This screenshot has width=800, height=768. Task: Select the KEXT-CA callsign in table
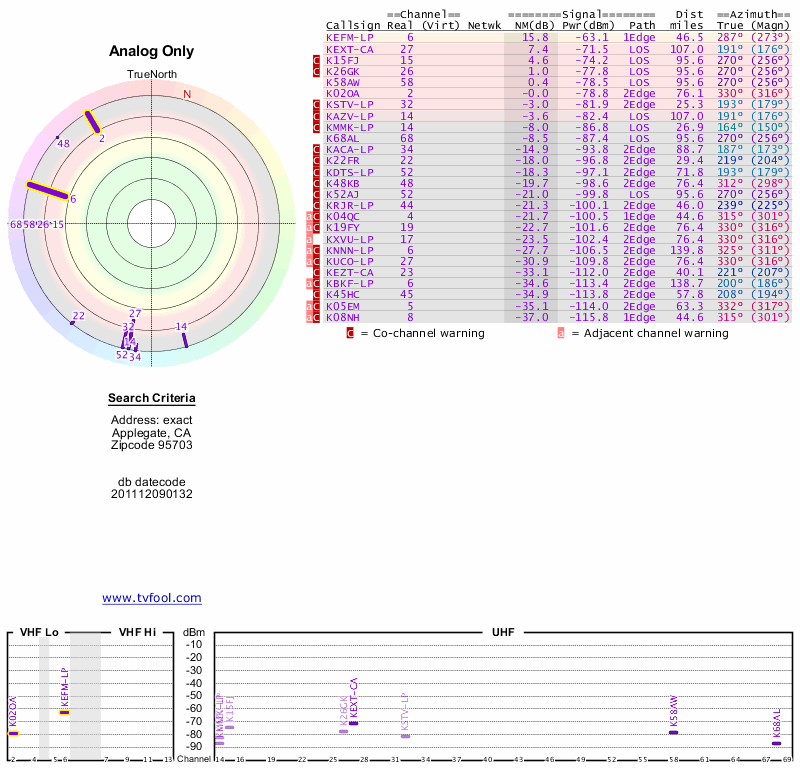point(350,48)
